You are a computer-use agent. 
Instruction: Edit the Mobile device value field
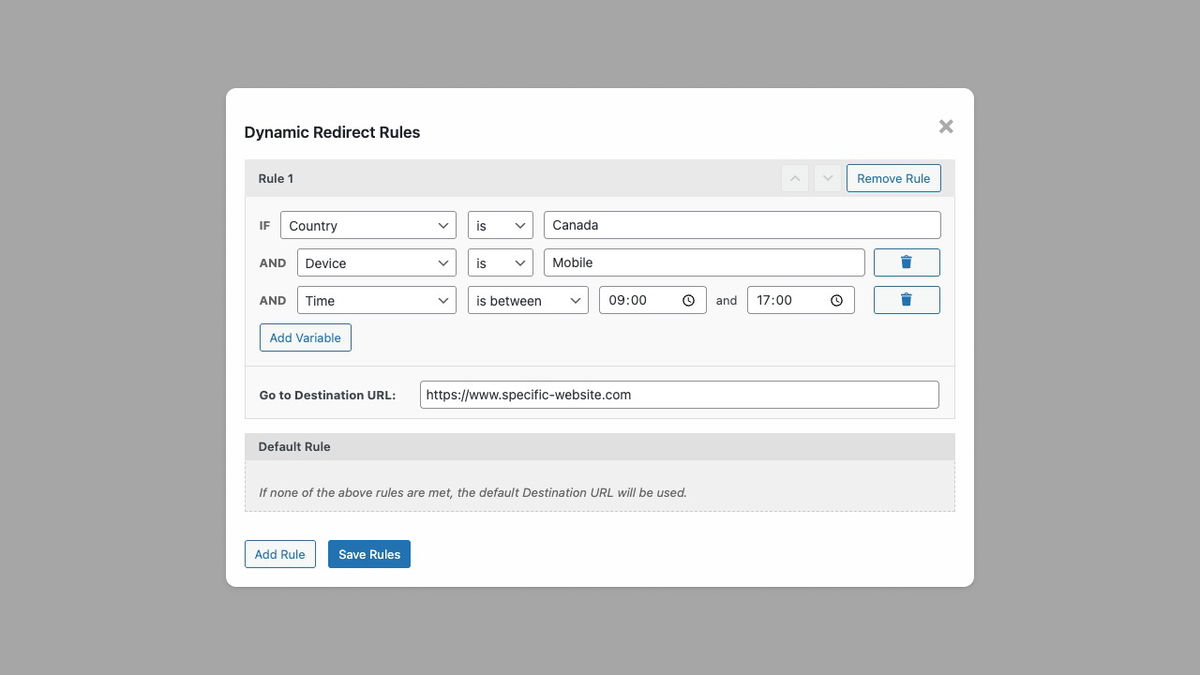click(704, 262)
